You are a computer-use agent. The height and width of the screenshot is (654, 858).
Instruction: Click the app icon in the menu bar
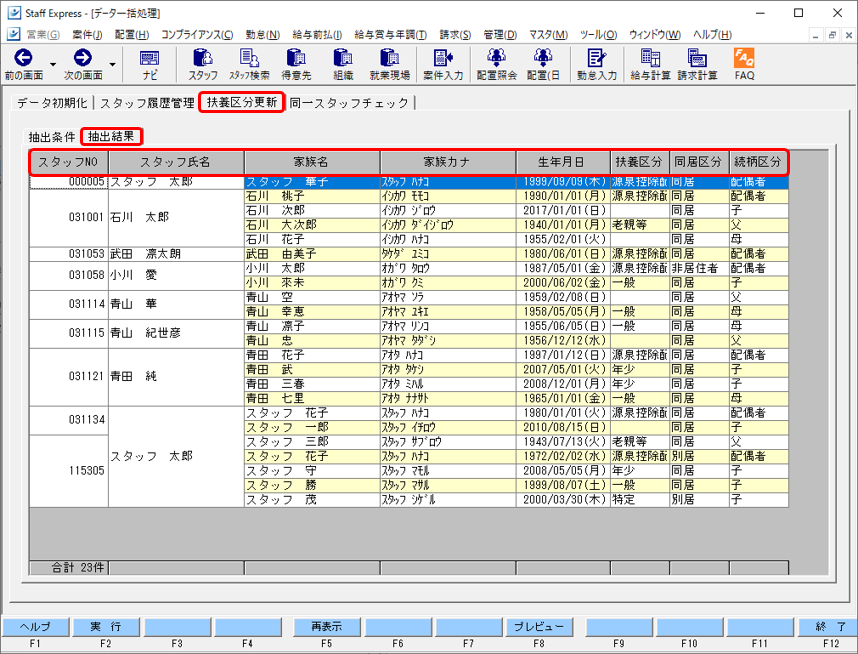click(13, 34)
